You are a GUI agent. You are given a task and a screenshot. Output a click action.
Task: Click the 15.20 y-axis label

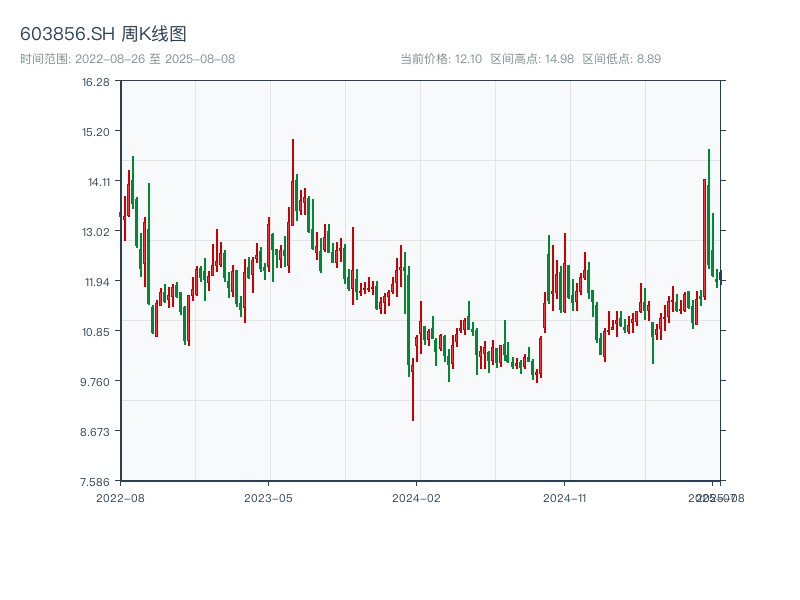pyautogui.click(x=95, y=132)
